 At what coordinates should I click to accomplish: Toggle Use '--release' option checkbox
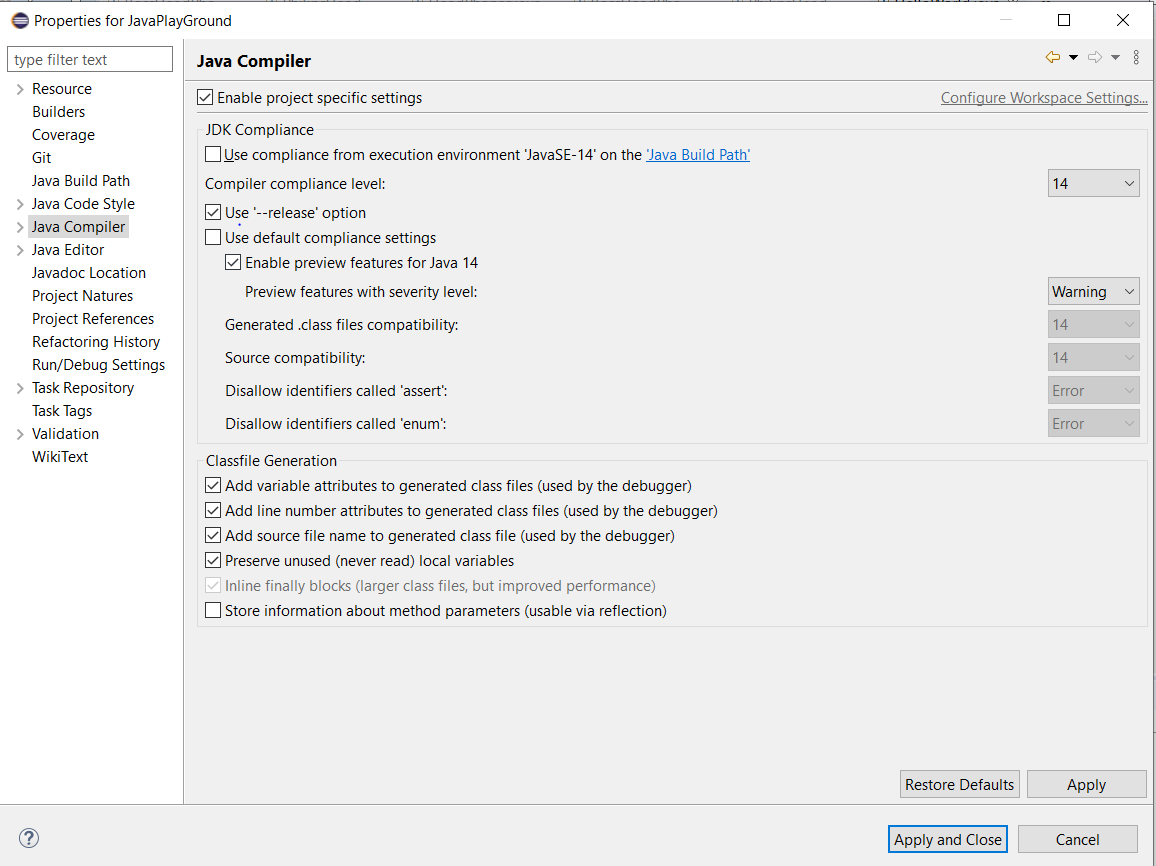pos(213,212)
